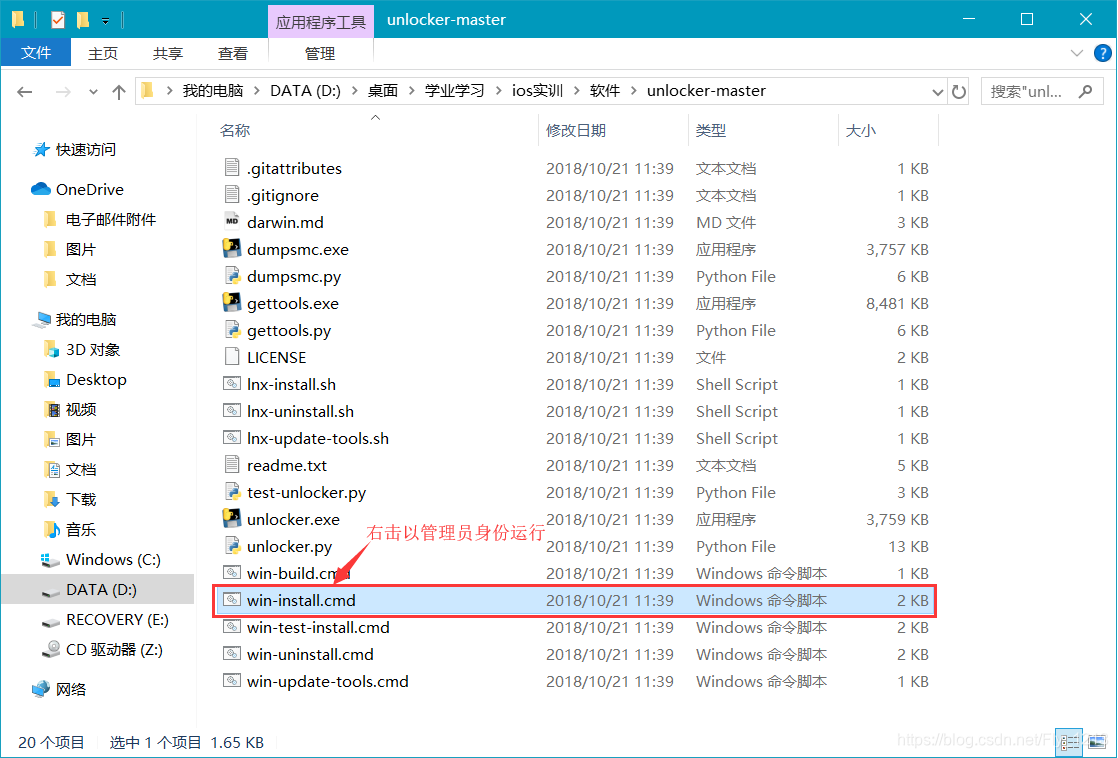Screen dimensions: 1118x758
Task: Click the New Folder quick access icon
Action: [83, 20]
